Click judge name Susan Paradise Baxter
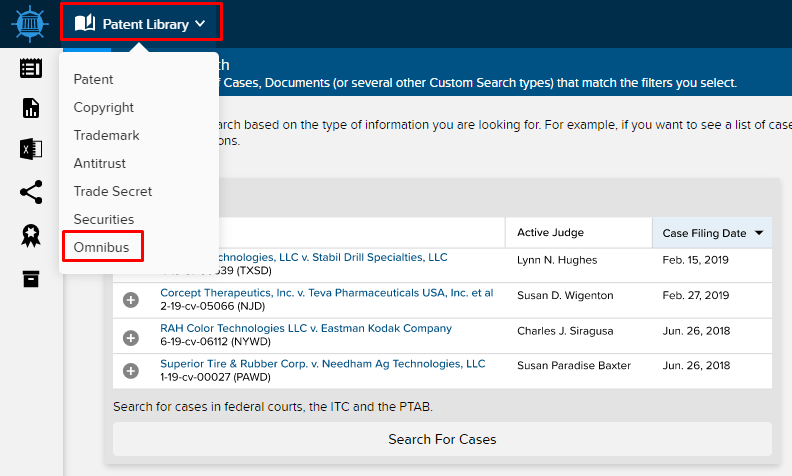Screen dimensions: 792x476 [574, 365]
